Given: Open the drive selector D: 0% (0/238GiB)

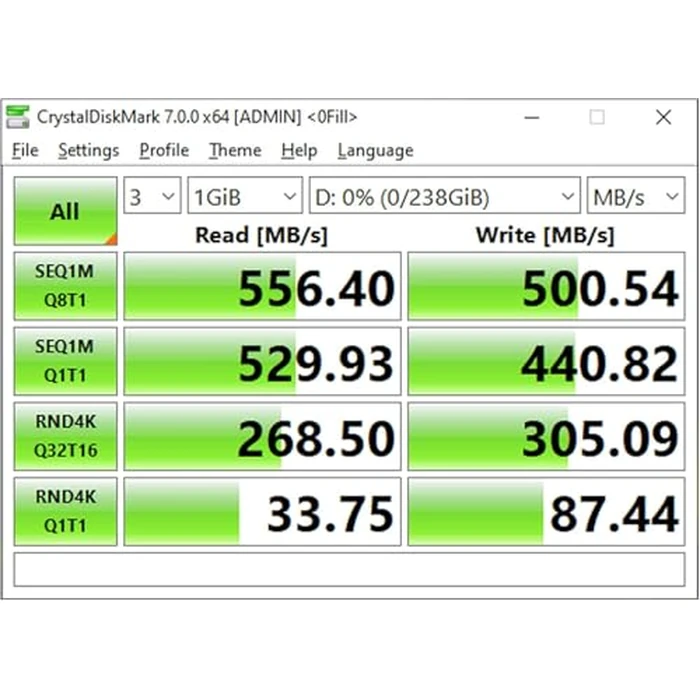Looking at the screenshot, I should coord(445,196).
